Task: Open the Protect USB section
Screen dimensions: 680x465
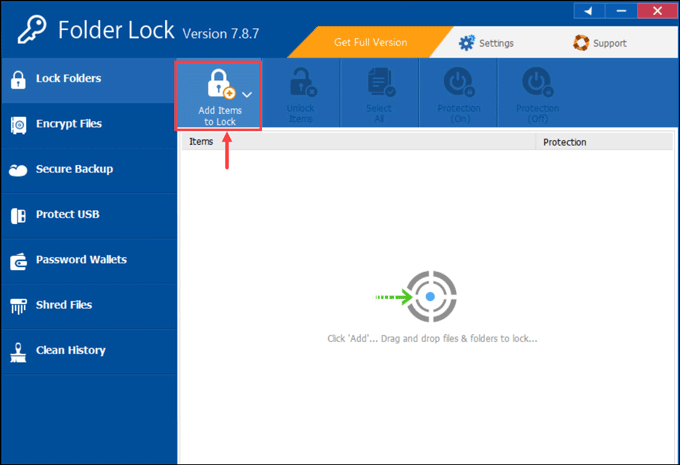Action: 88,216
